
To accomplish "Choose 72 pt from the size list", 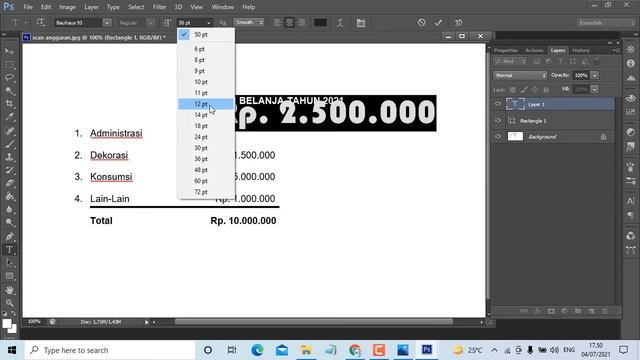I will pyautogui.click(x=206, y=192).
